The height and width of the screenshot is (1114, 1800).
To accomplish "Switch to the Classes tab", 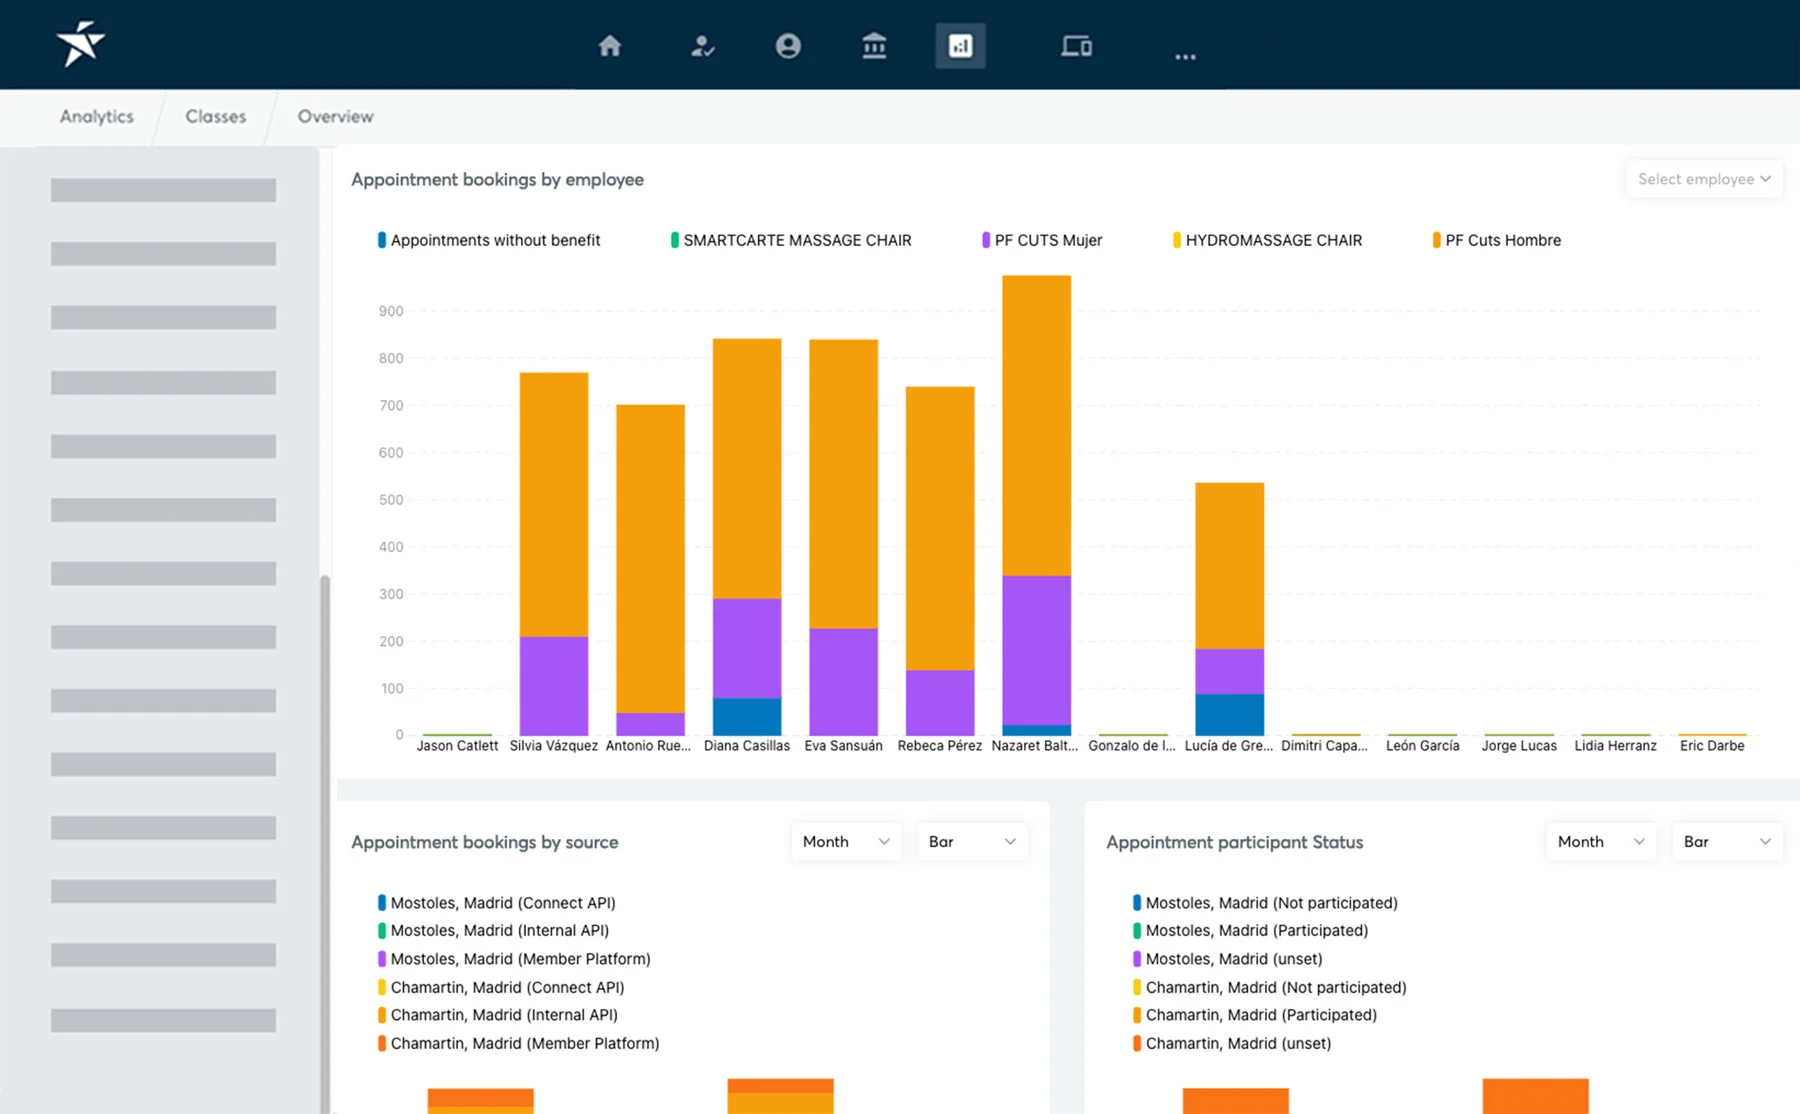I will (215, 116).
